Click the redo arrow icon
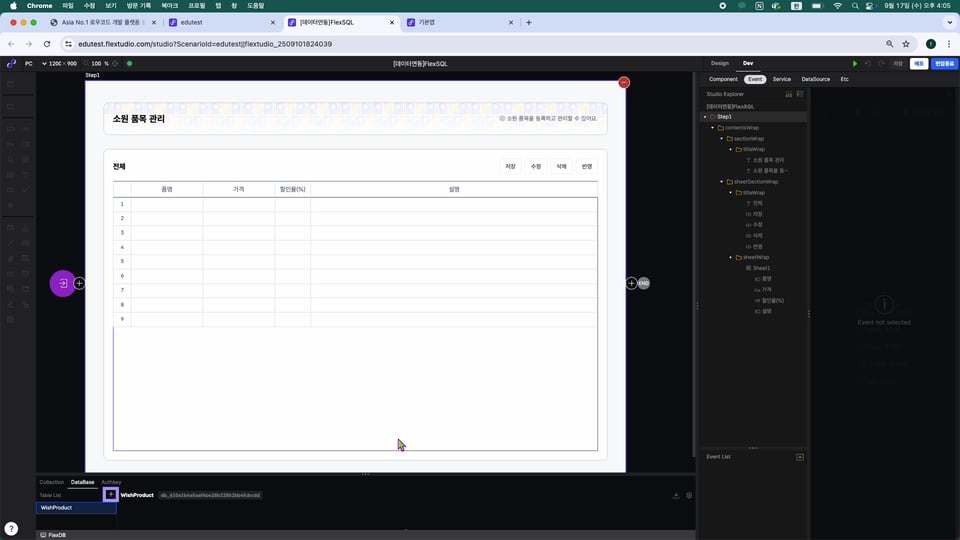Viewport: 960px width, 540px height. tap(882, 64)
